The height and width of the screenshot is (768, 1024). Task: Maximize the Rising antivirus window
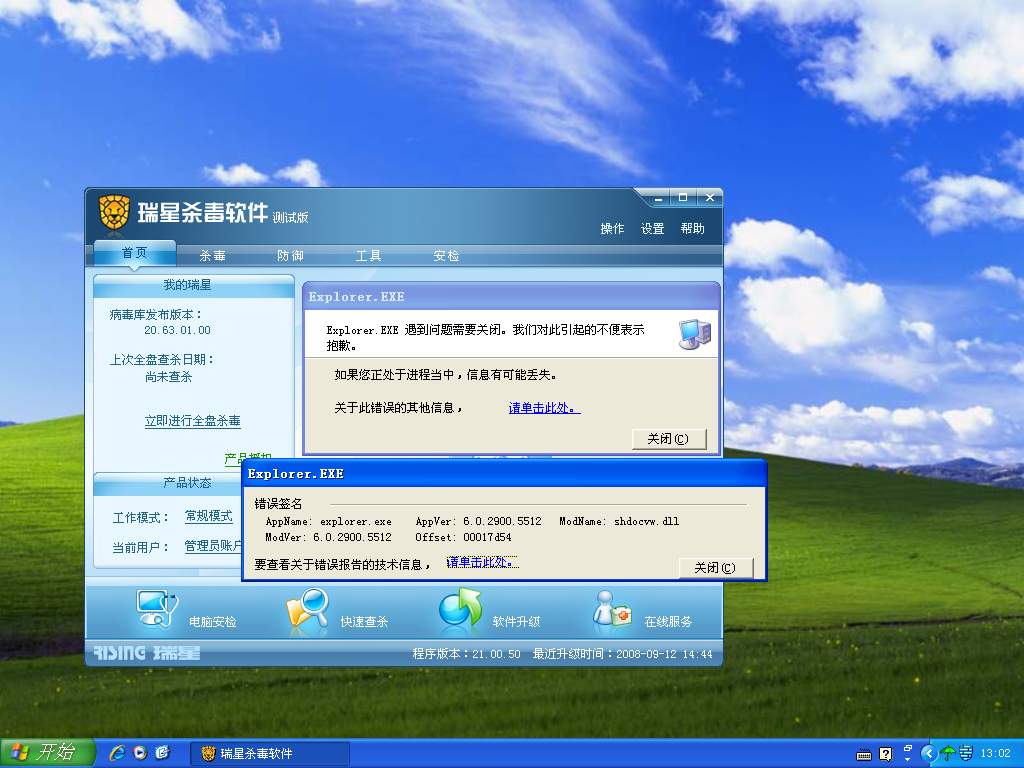tap(683, 198)
